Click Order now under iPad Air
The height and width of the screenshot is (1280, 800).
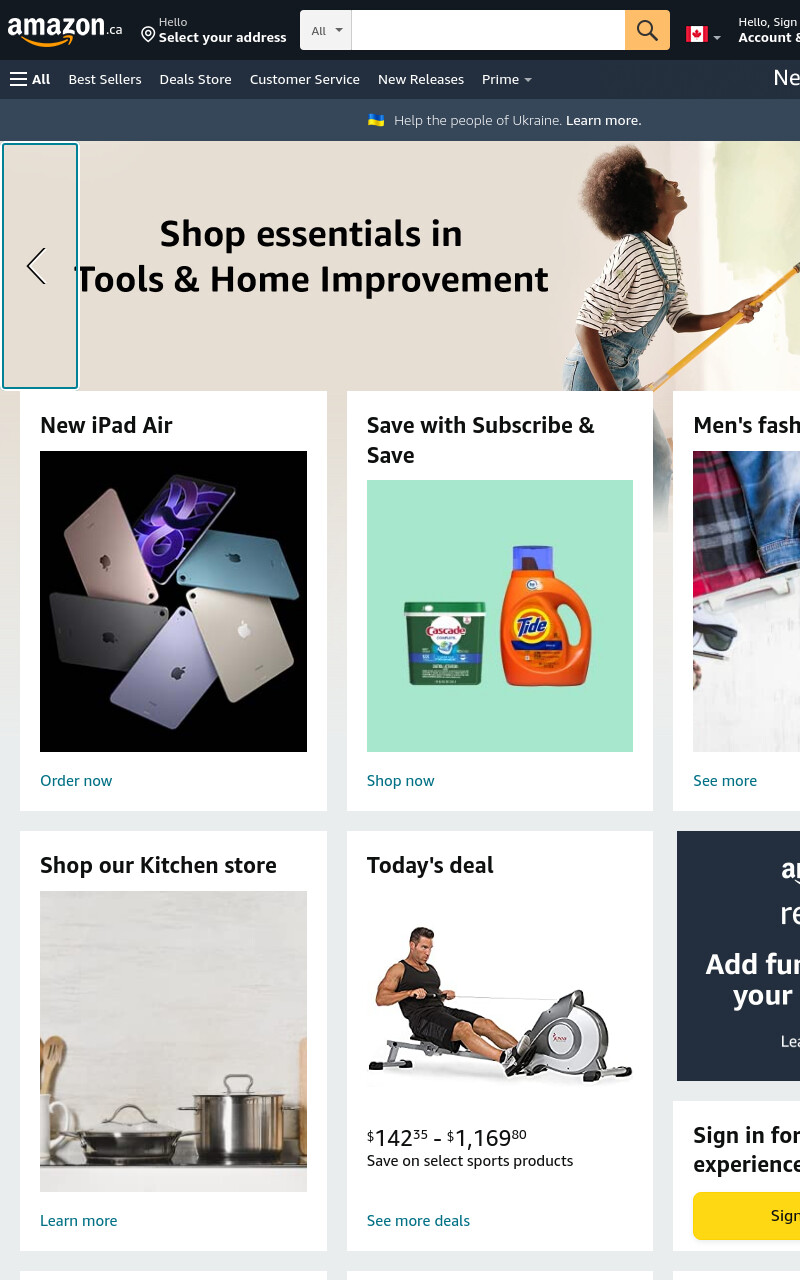[76, 781]
